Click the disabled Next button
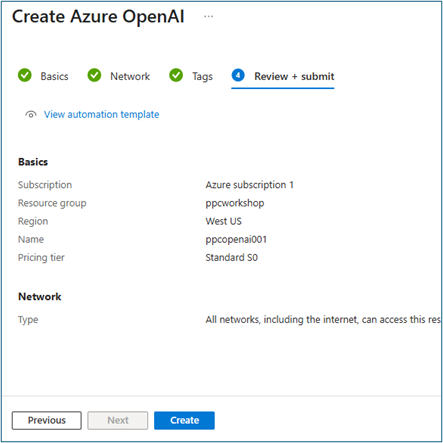 click(x=118, y=420)
